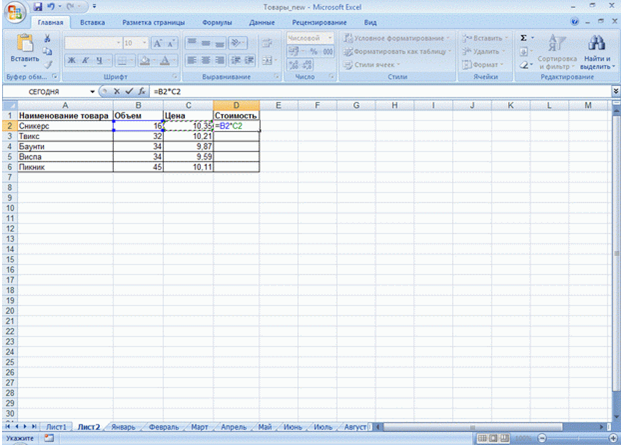Screen dimensions: 623x446
Task: Click the cell borders icon
Action: (x=122, y=60)
